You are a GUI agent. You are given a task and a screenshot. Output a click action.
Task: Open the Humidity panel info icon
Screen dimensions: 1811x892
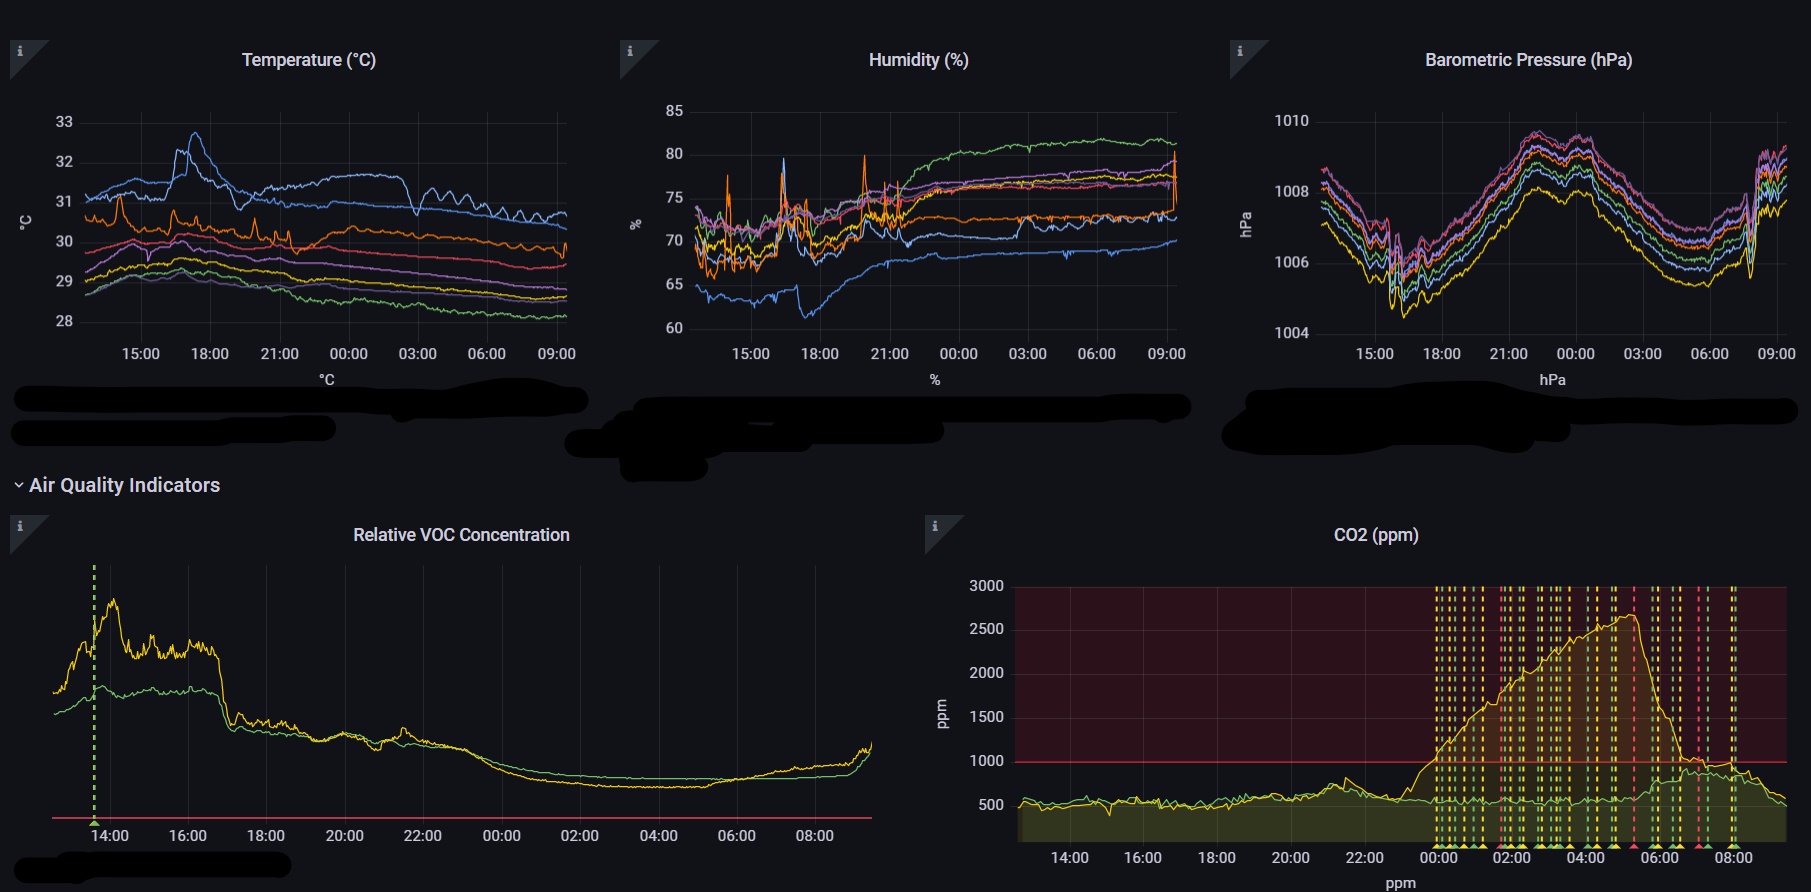click(x=630, y=51)
